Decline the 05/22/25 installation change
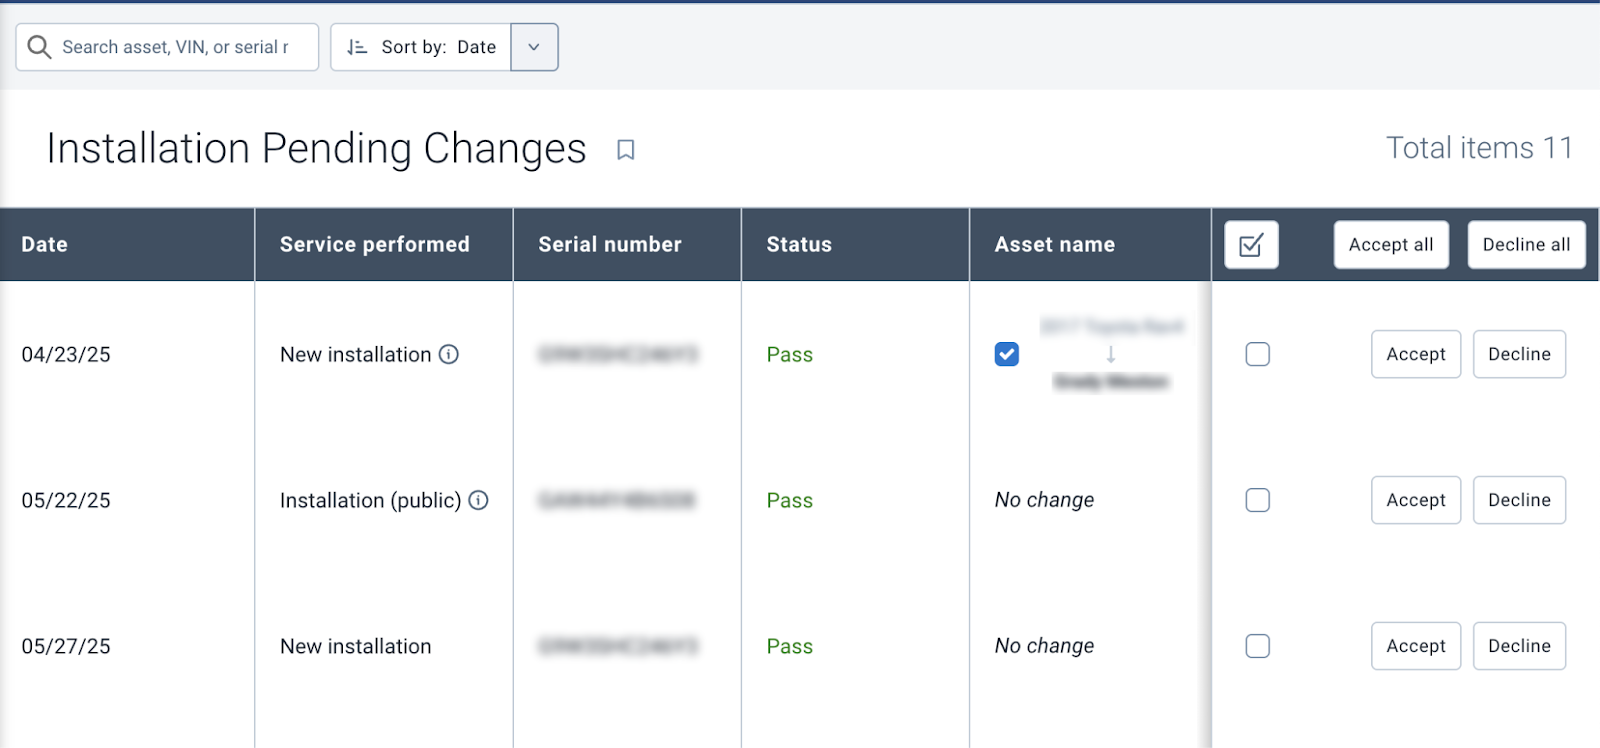This screenshot has height=748, width=1600. click(x=1518, y=500)
